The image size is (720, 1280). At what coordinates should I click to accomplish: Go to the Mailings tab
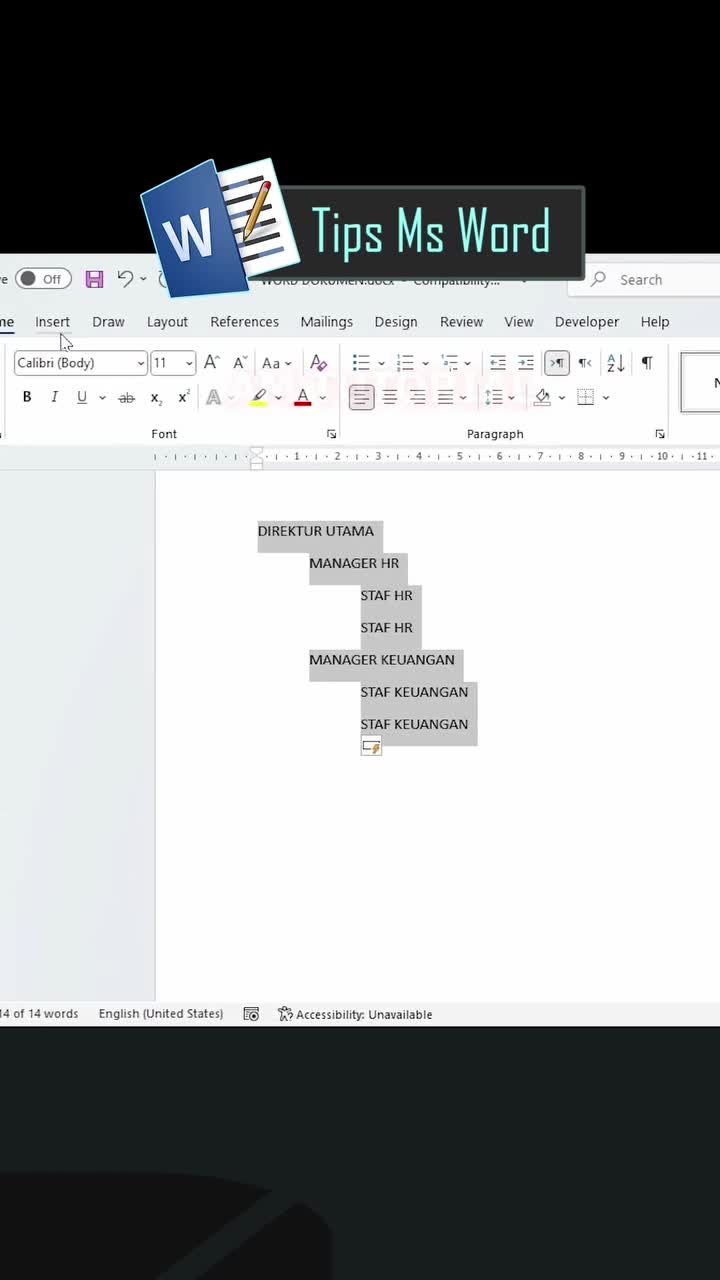[326, 321]
